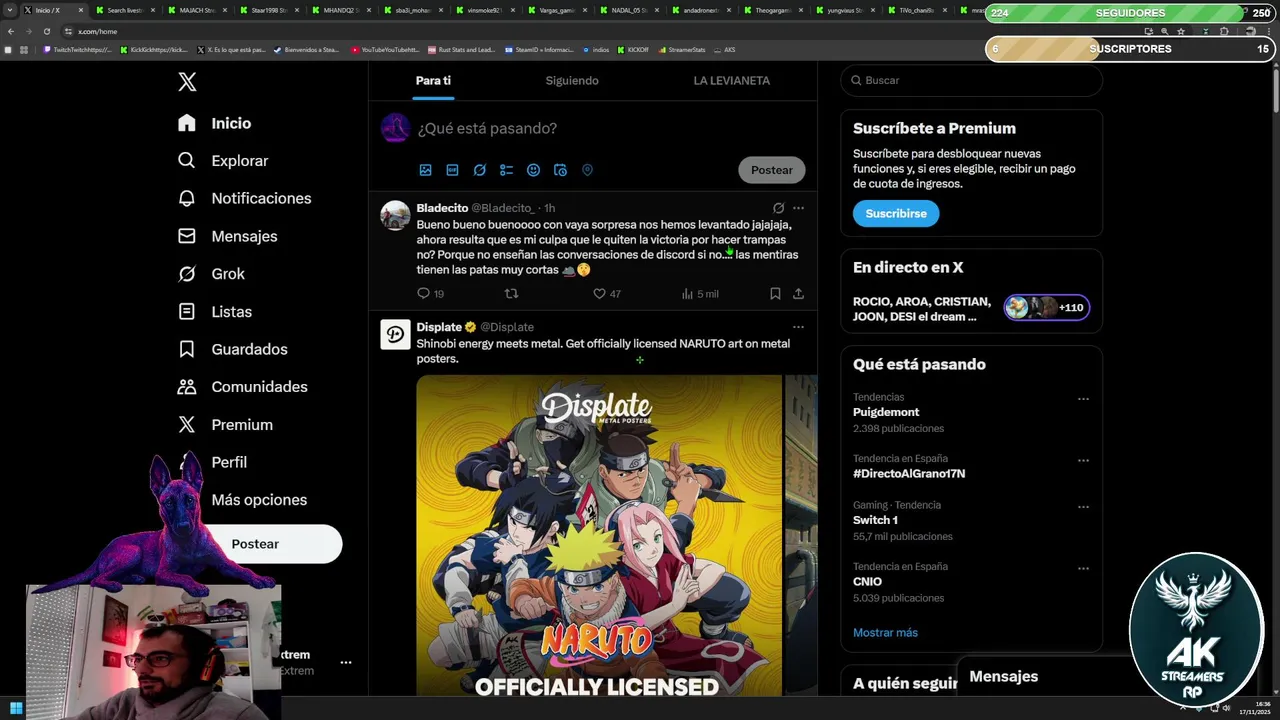The image size is (1280, 720).
Task: Open Más opciones in sidebar
Action: pyautogui.click(x=258, y=500)
